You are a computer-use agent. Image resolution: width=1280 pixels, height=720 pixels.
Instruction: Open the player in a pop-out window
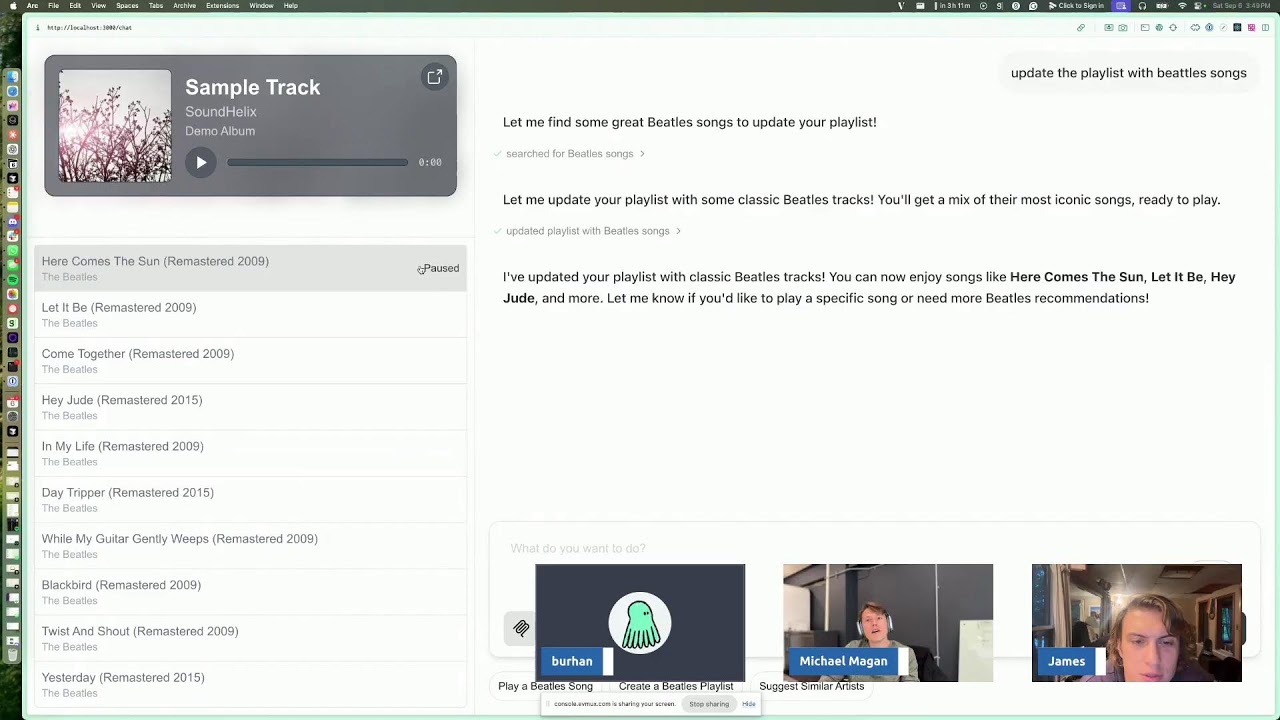click(435, 77)
